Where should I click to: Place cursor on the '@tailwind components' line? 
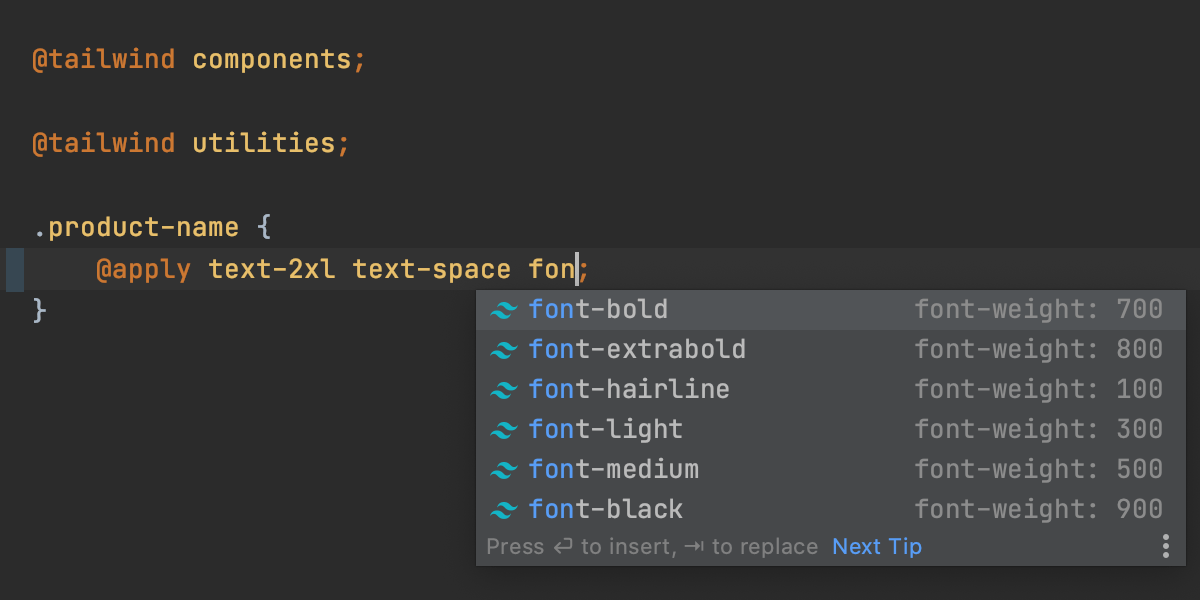pyautogui.click(x=199, y=59)
